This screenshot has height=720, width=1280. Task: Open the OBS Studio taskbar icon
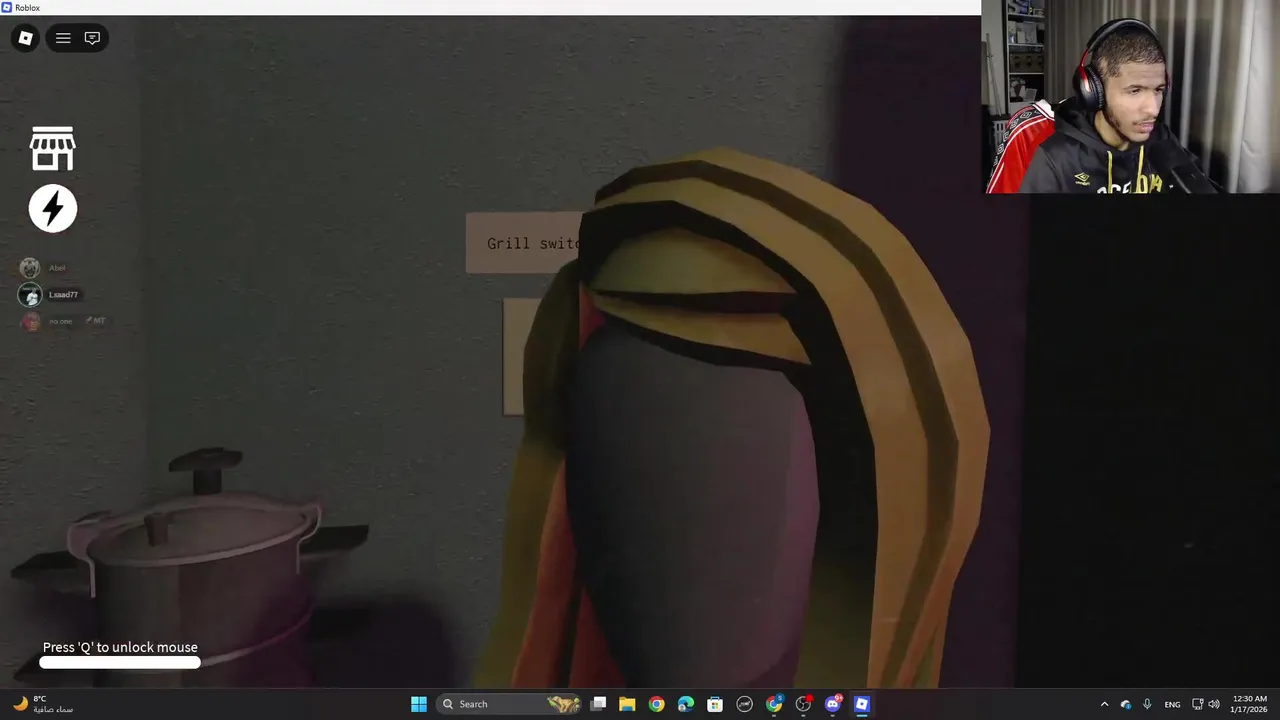(x=803, y=704)
